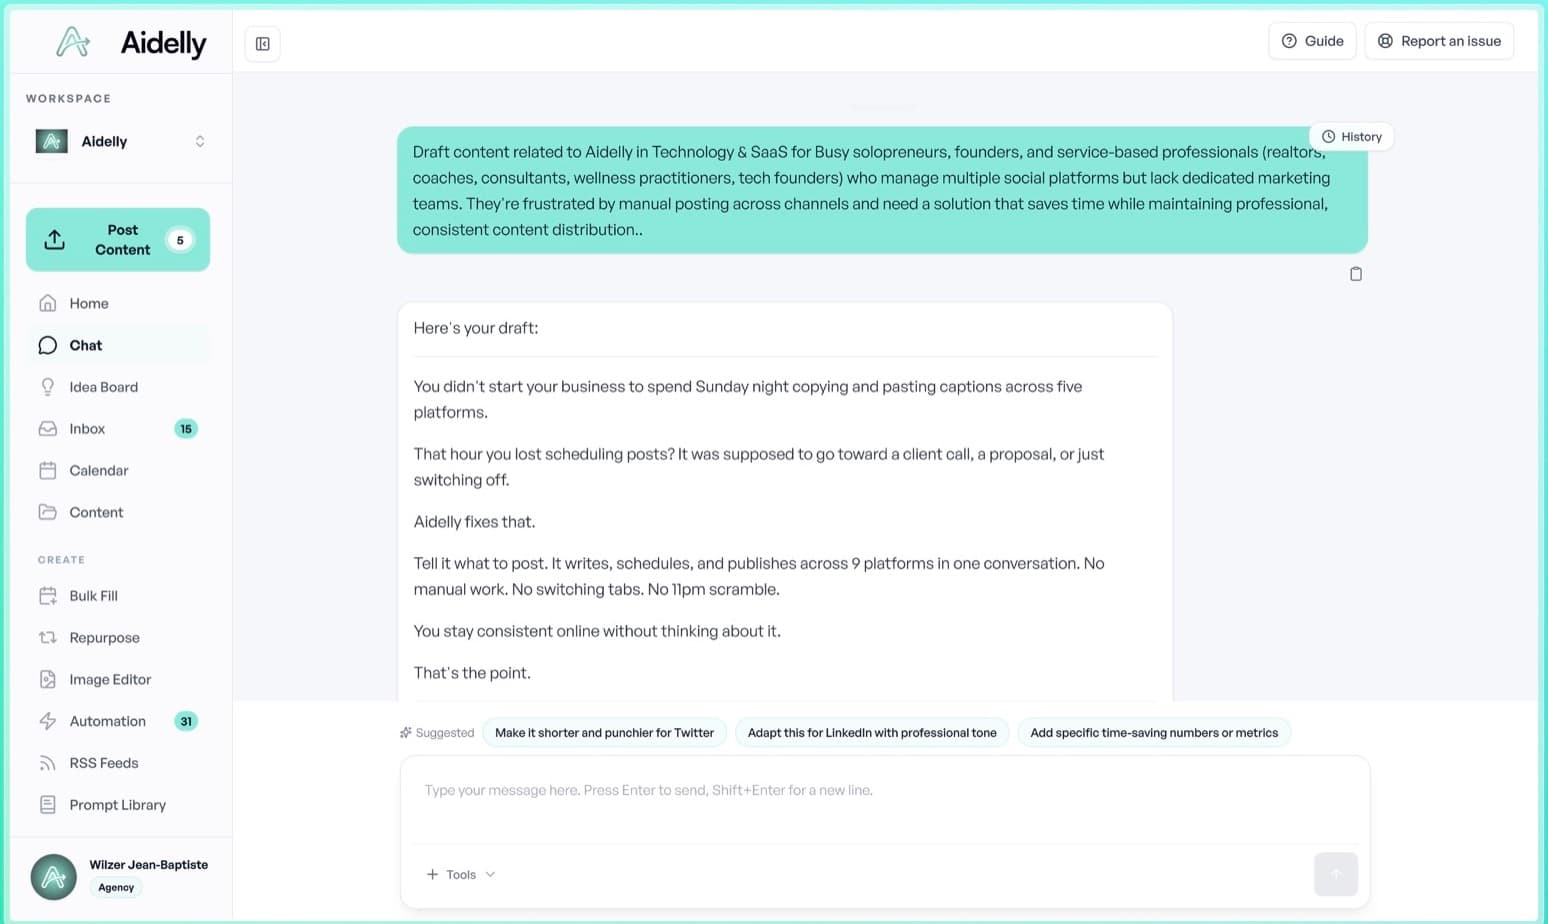Click the user profile avatar

coord(54,877)
